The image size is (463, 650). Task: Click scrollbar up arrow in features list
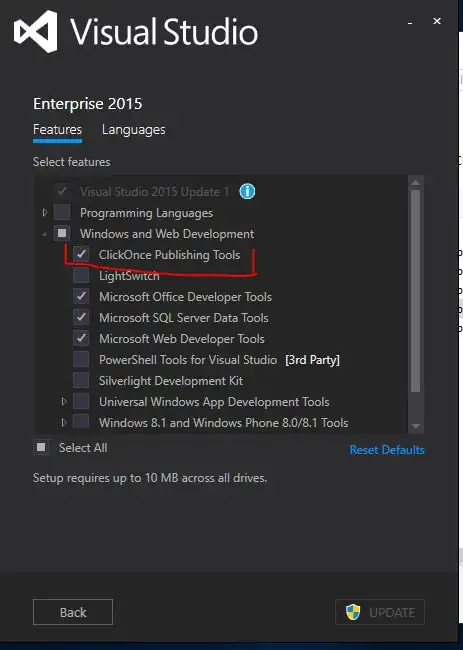pos(416,182)
